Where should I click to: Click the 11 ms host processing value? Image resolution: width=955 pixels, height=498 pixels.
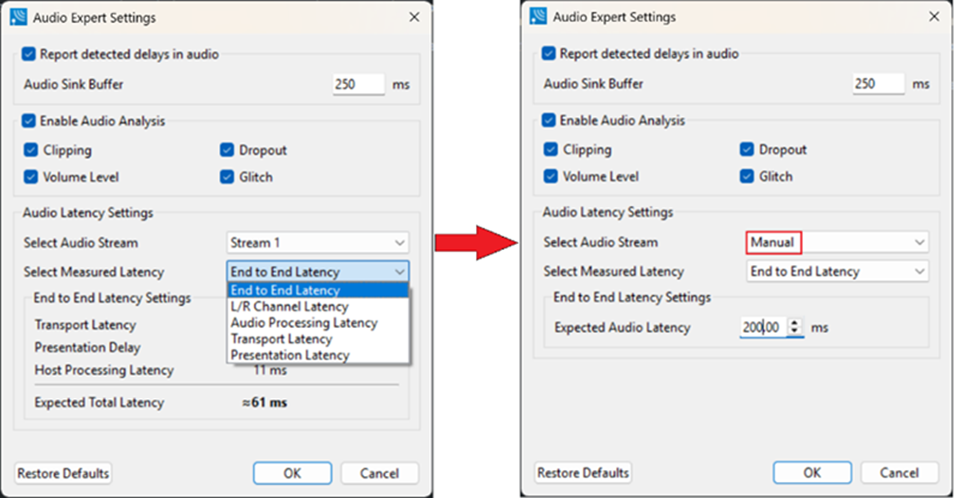point(270,370)
